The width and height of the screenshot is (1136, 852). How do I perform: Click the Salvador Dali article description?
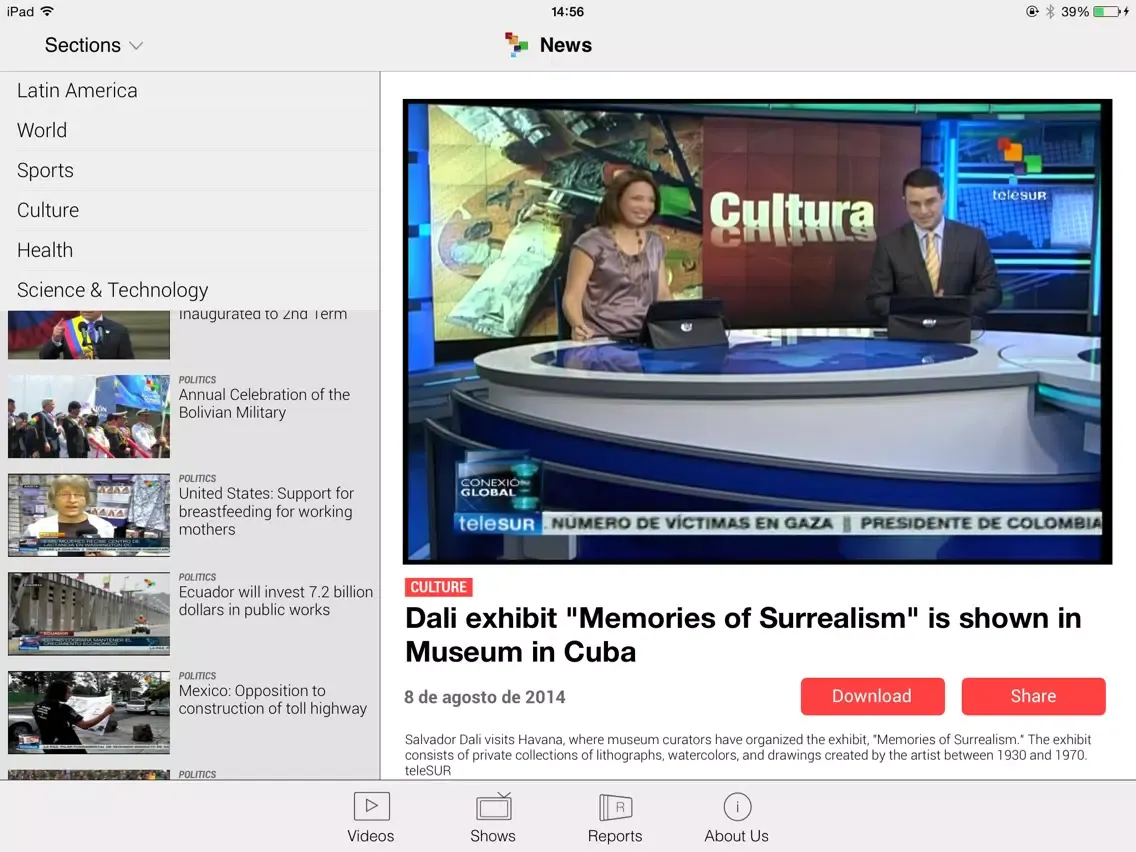point(748,755)
